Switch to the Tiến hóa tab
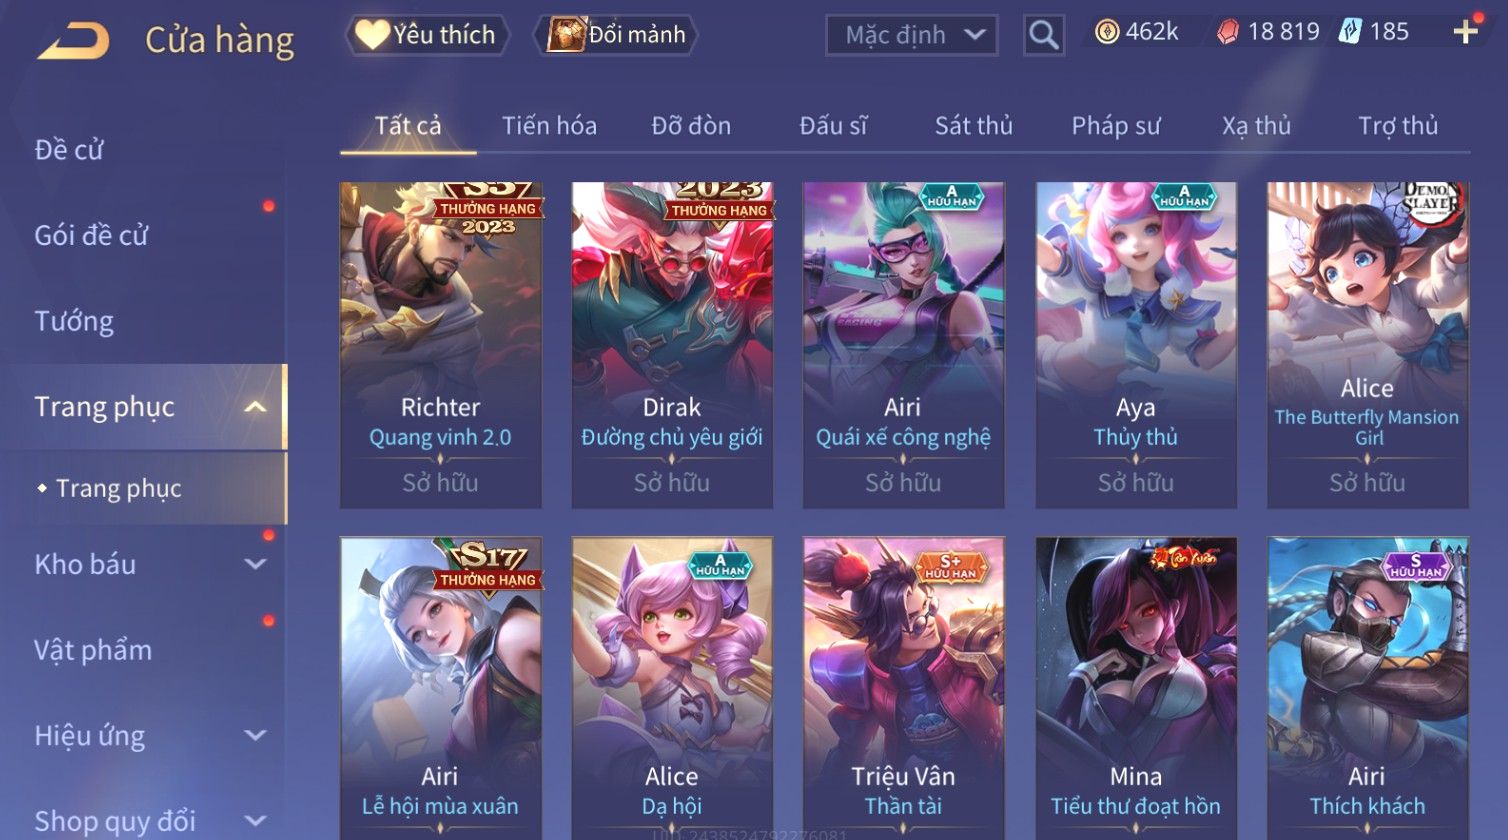This screenshot has height=840, width=1508. pyautogui.click(x=549, y=126)
